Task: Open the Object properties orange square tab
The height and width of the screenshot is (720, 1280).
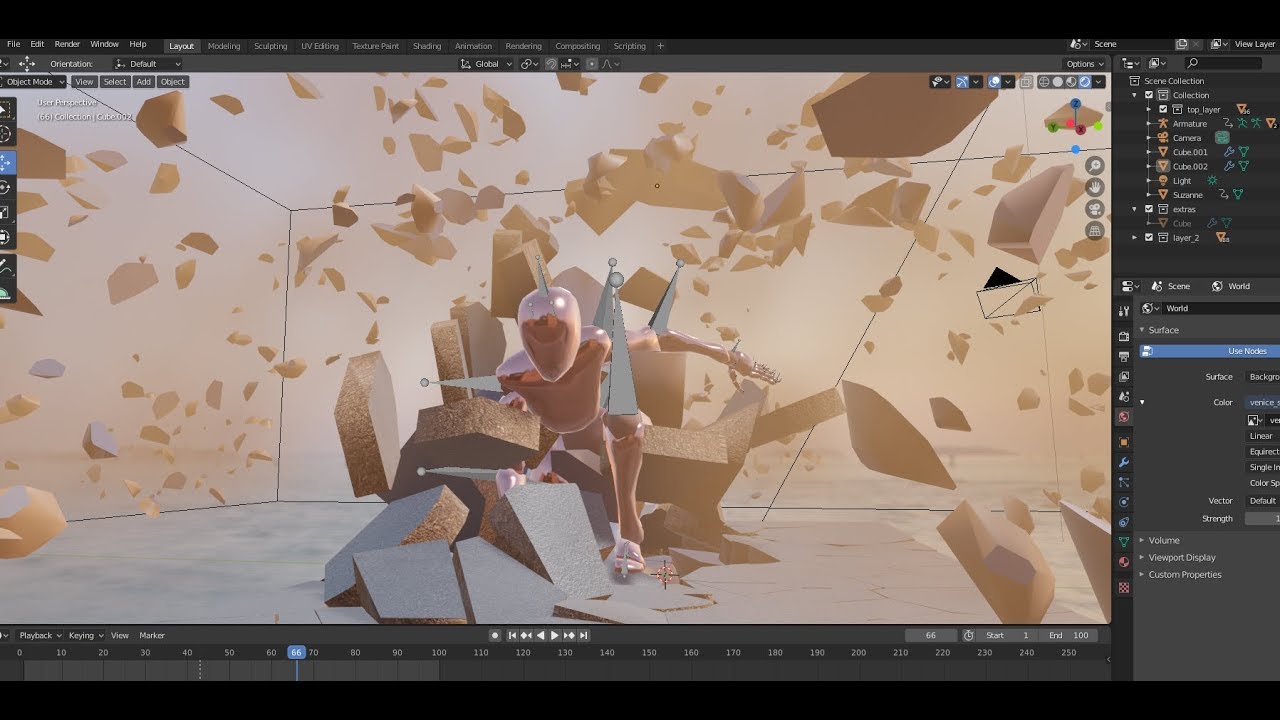Action: (1124, 442)
